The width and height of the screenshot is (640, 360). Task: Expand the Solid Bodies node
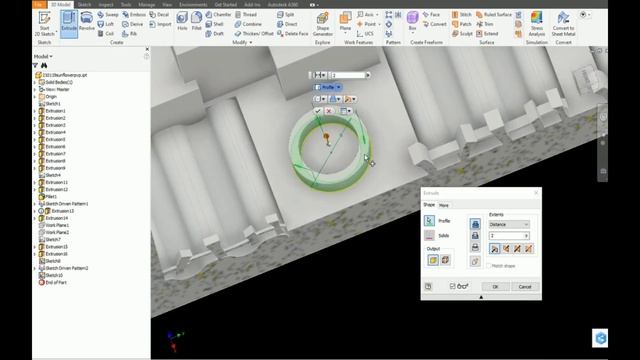click(x=35, y=82)
